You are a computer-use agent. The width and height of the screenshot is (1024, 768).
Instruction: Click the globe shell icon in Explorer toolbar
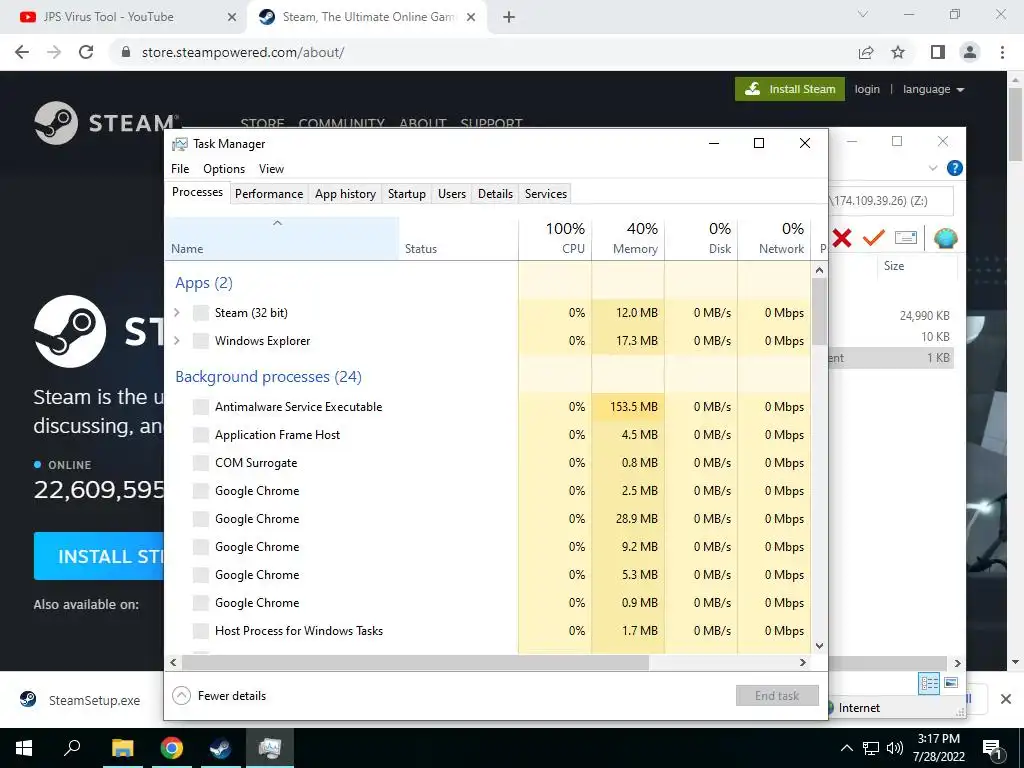point(945,238)
